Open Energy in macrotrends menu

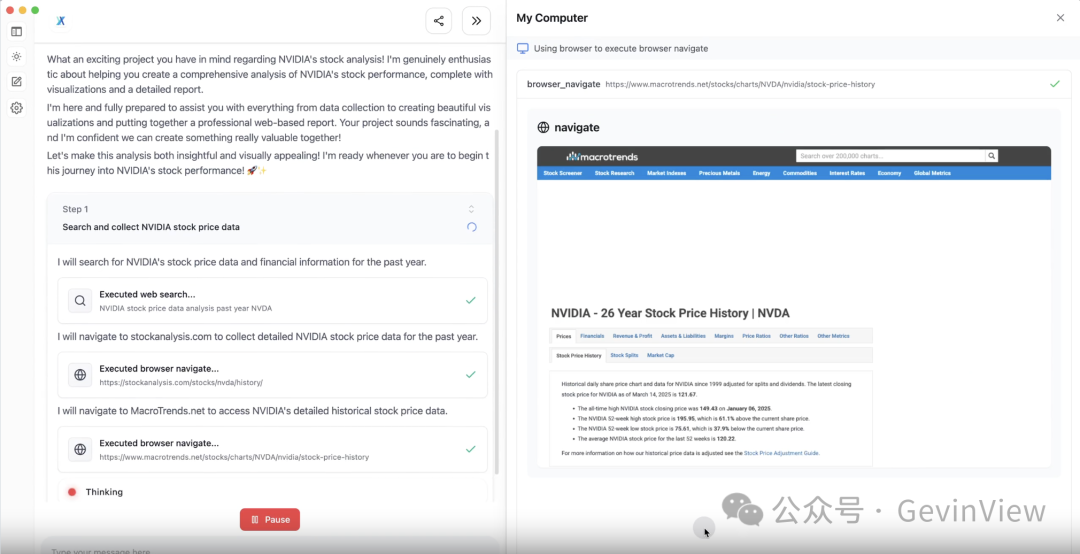pyautogui.click(x=761, y=173)
